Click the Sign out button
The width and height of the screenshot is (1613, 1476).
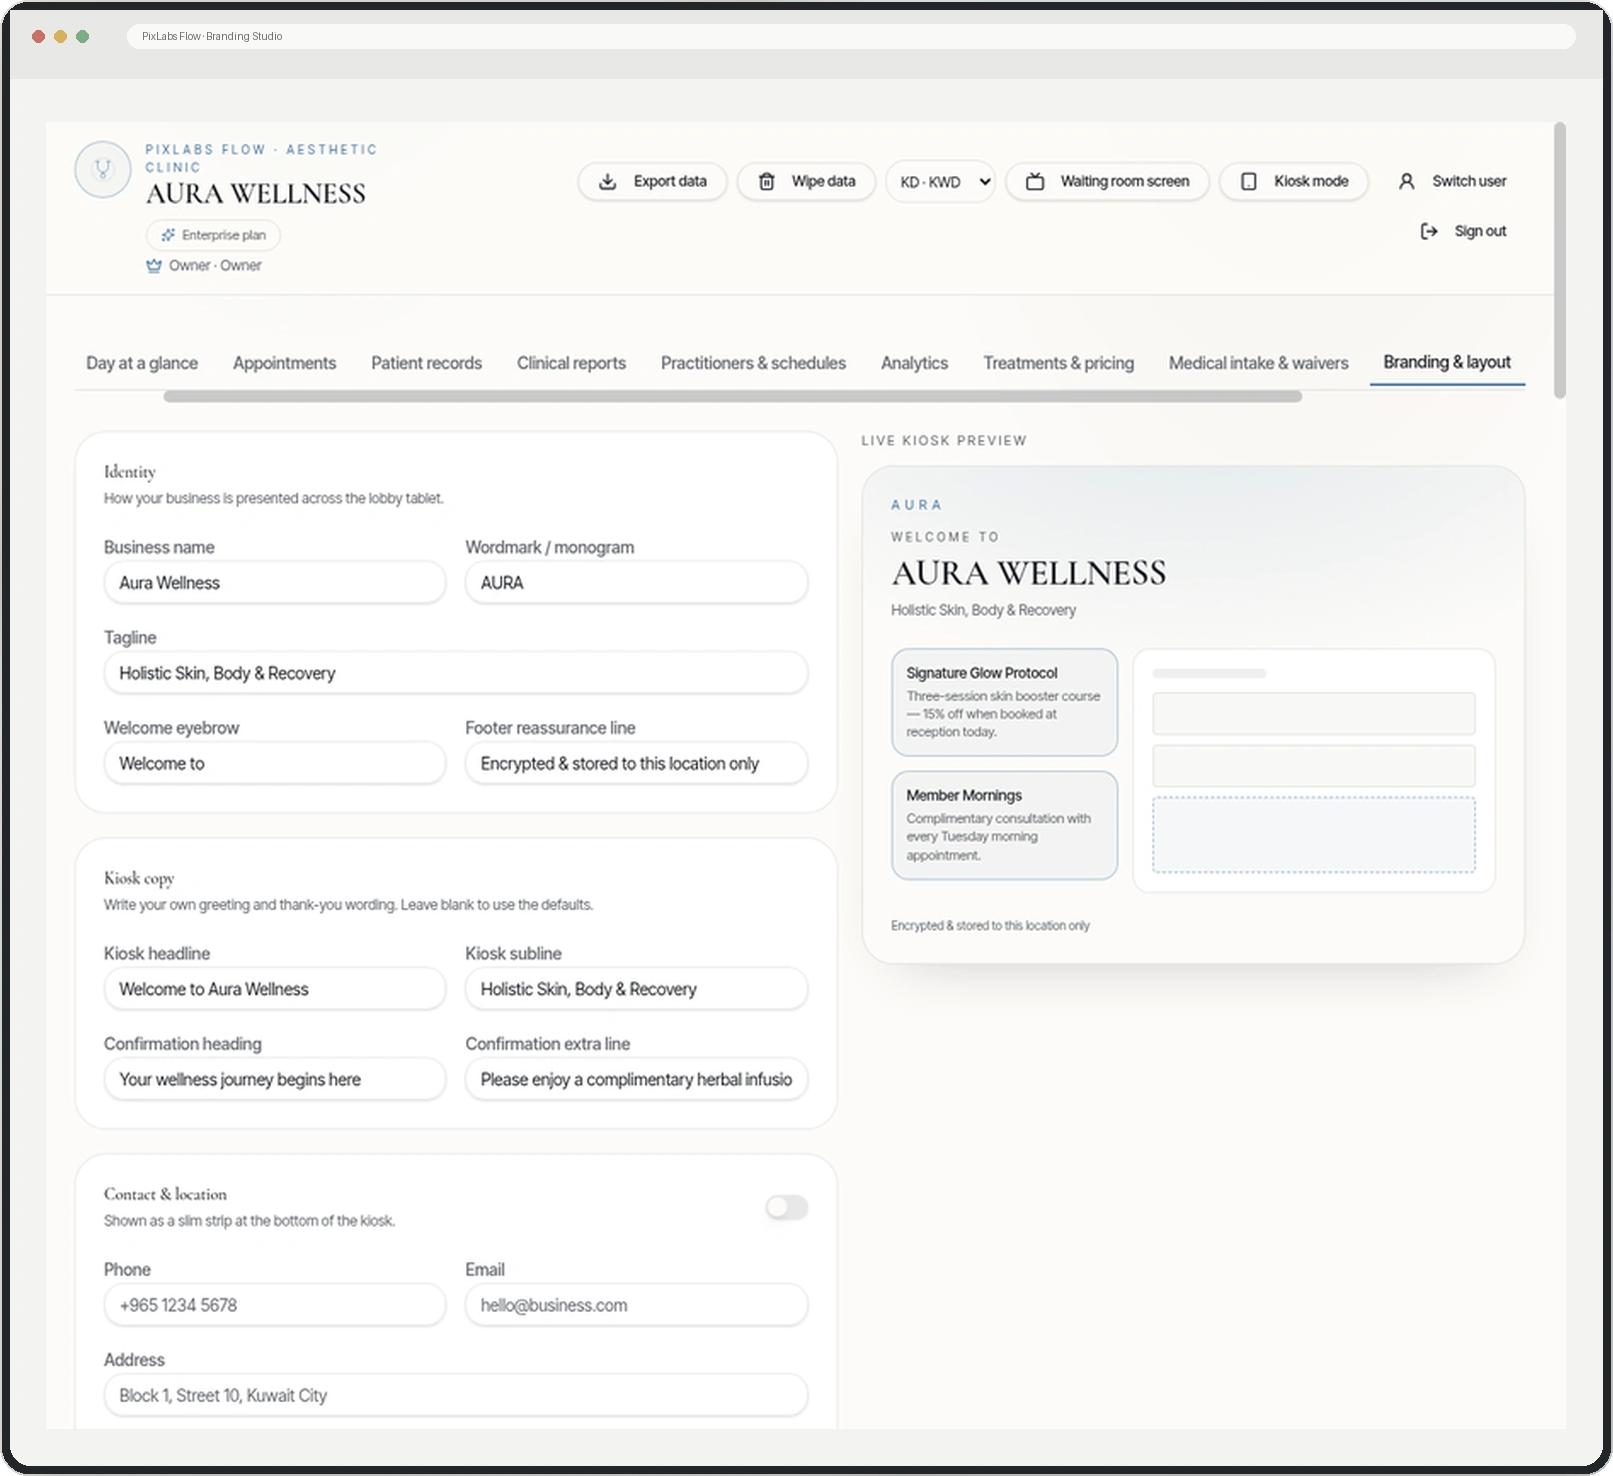(1464, 231)
